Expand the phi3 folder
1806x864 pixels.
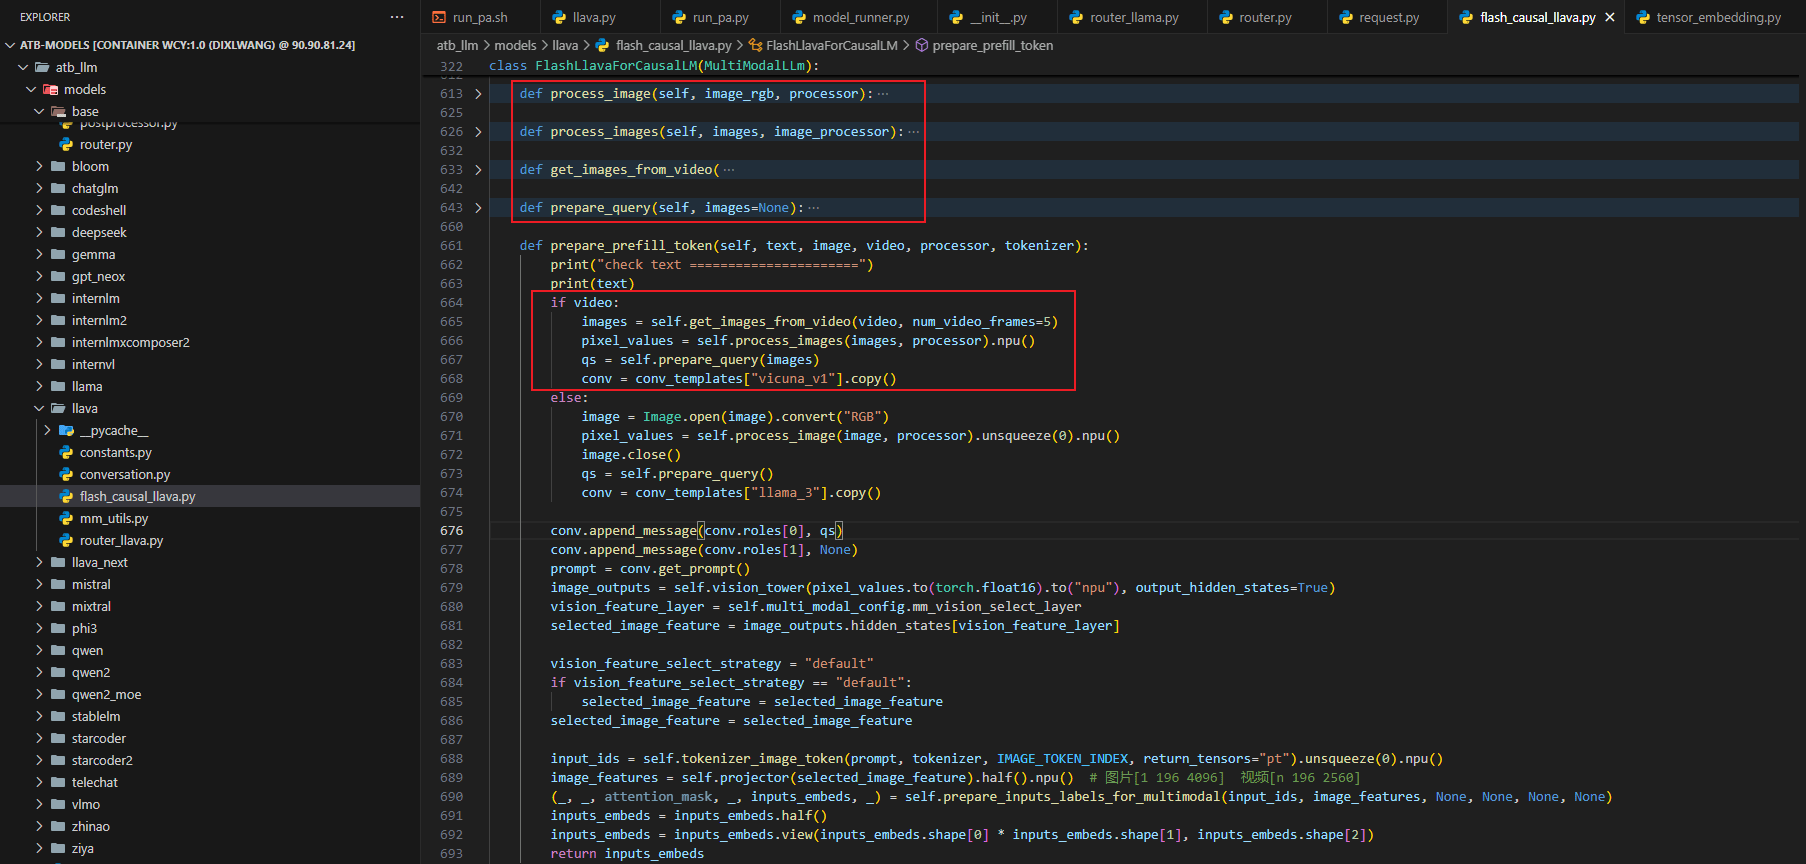point(39,628)
